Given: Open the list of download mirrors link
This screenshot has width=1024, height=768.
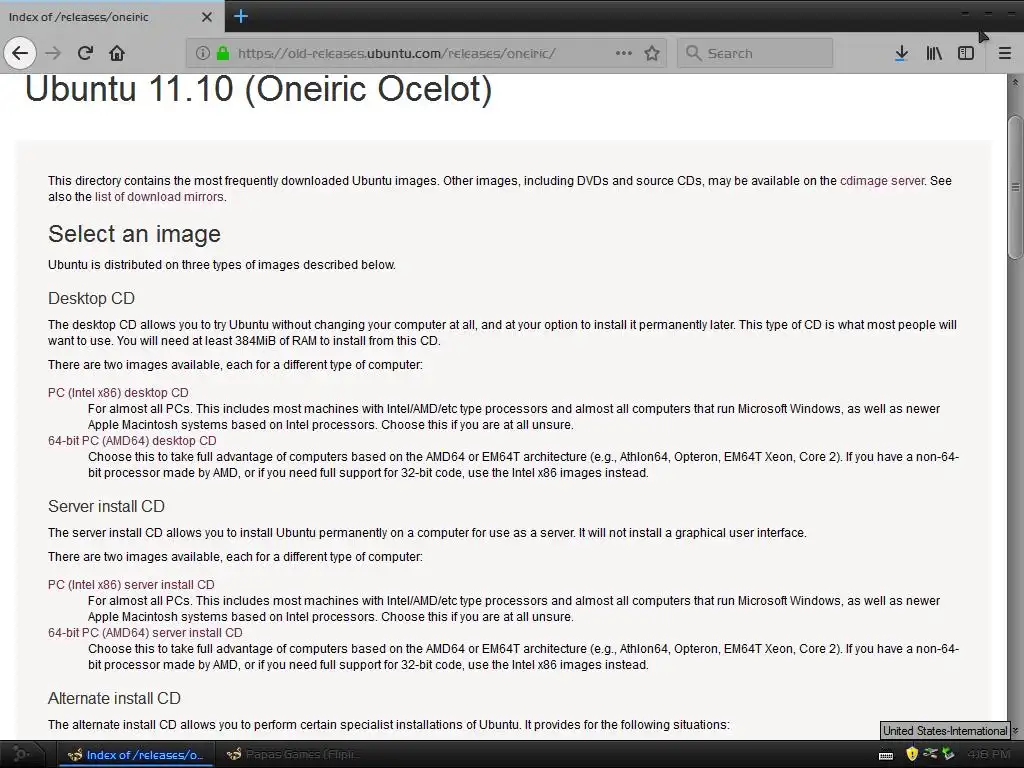Looking at the screenshot, I should tap(159, 197).
